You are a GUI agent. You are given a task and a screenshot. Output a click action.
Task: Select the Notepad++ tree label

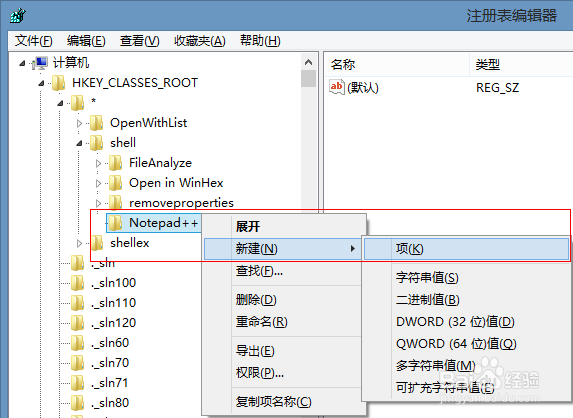pos(164,223)
